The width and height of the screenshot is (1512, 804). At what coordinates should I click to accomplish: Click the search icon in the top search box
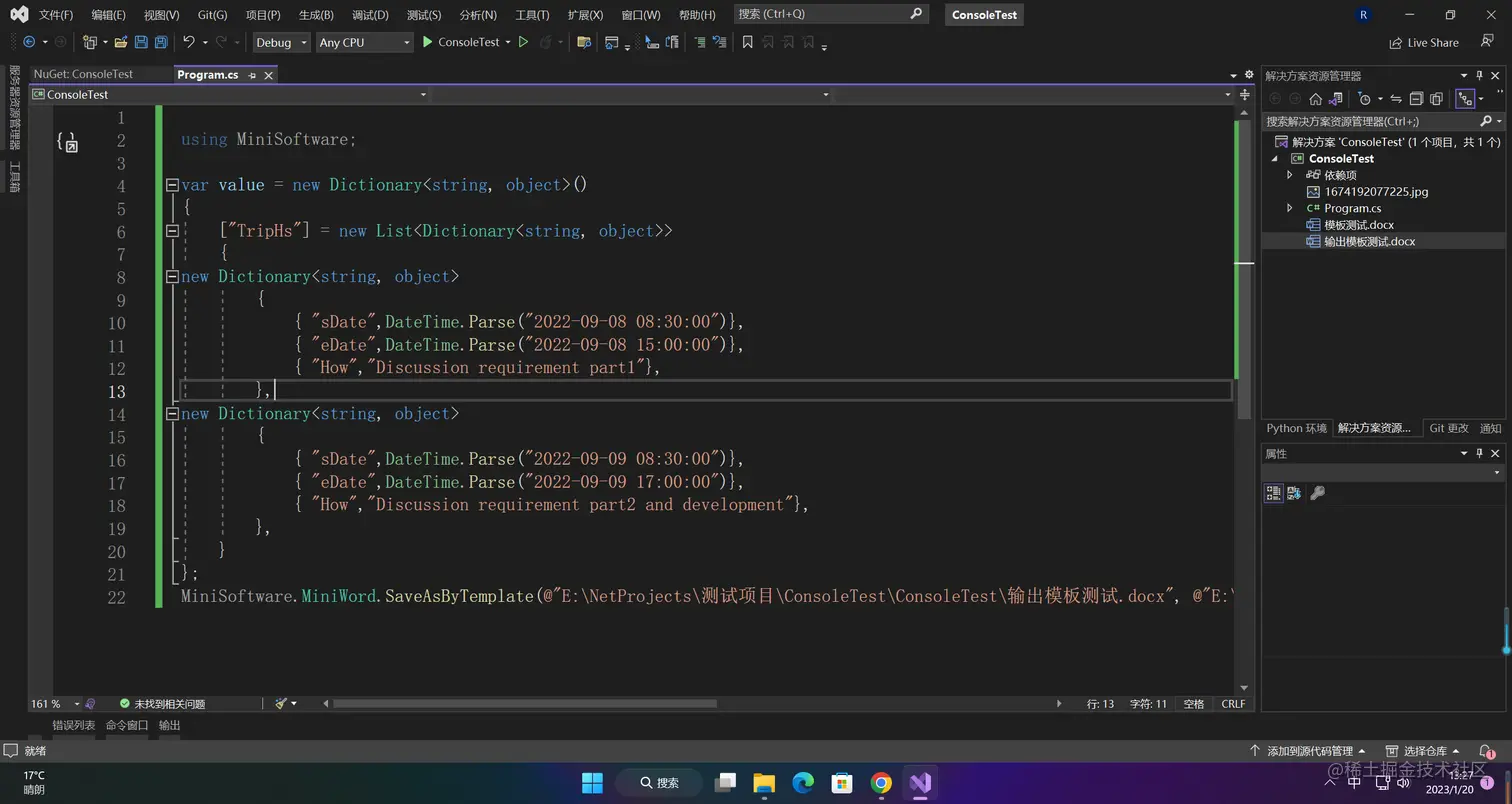(916, 14)
